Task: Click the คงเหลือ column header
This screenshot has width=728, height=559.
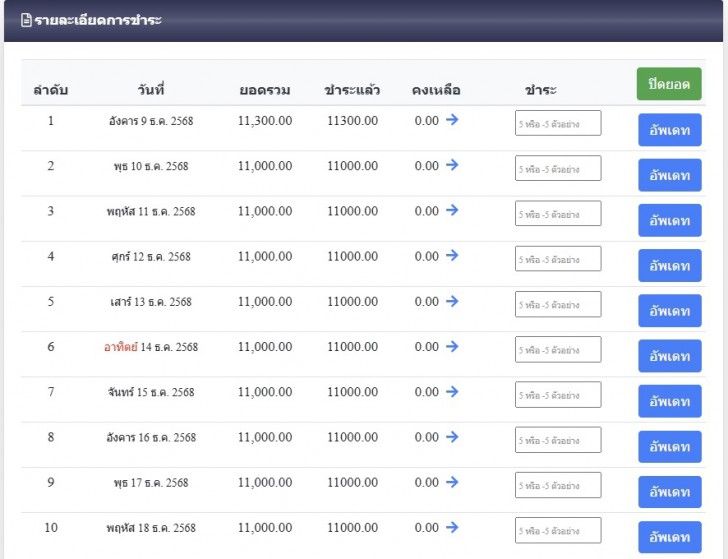Action: point(436,90)
